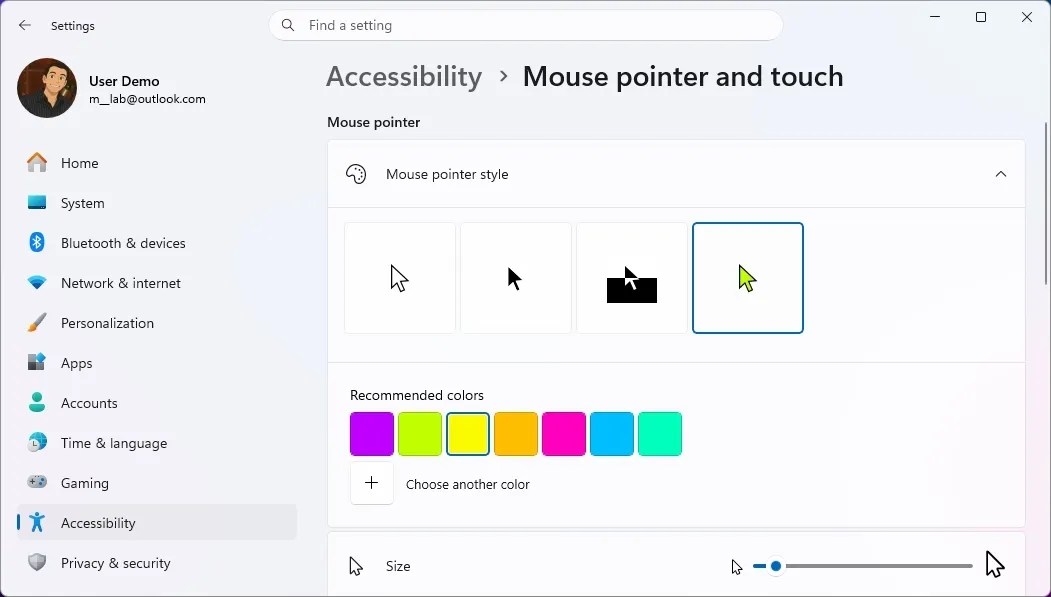1051x597 pixels.
Task: Select the custom color pointer style
Action: (747, 278)
